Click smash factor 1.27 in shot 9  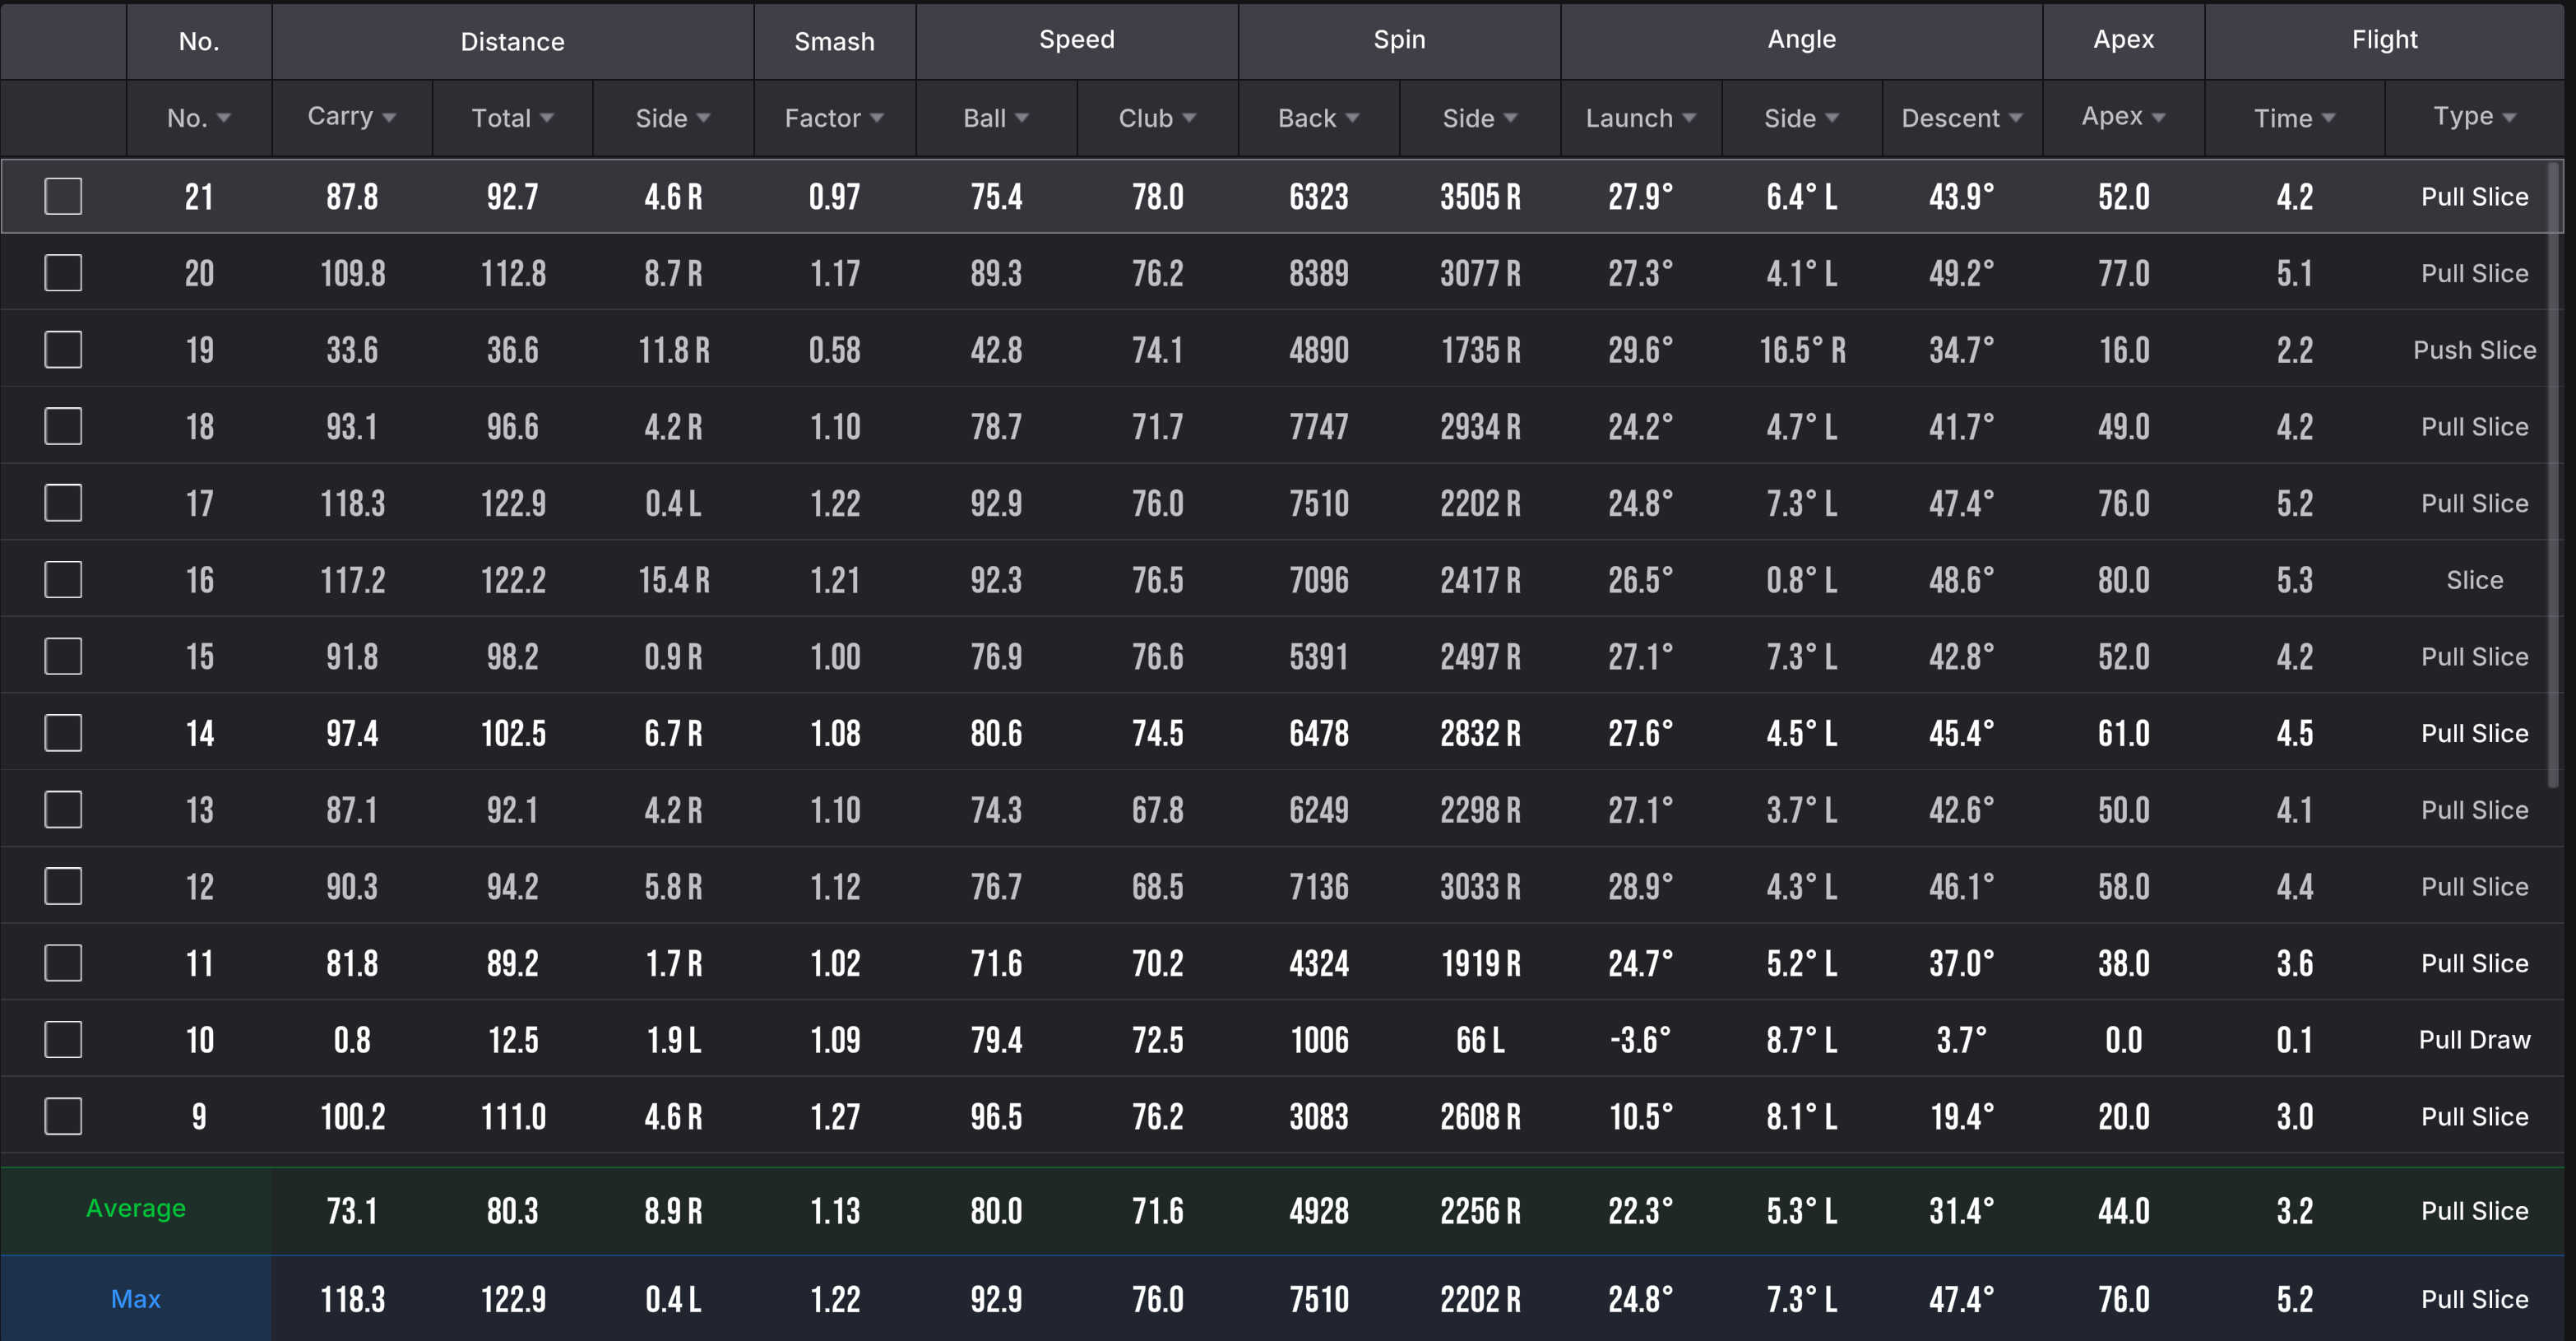(834, 1116)
